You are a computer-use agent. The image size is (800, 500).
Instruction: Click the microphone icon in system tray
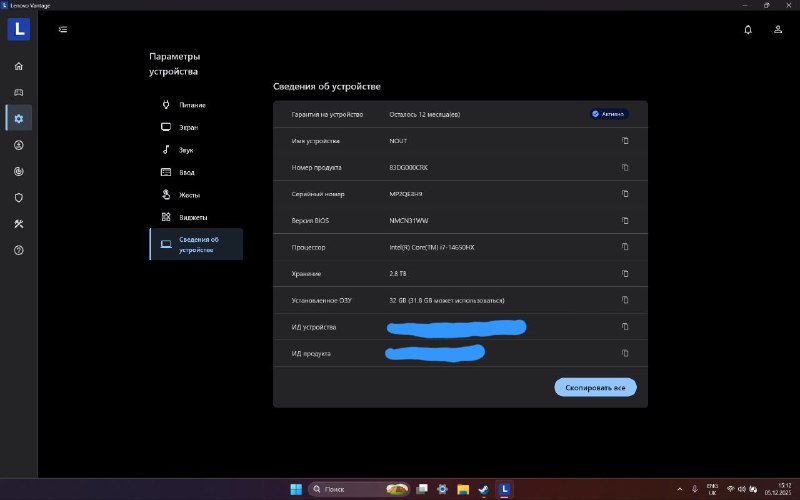[694, 489]
